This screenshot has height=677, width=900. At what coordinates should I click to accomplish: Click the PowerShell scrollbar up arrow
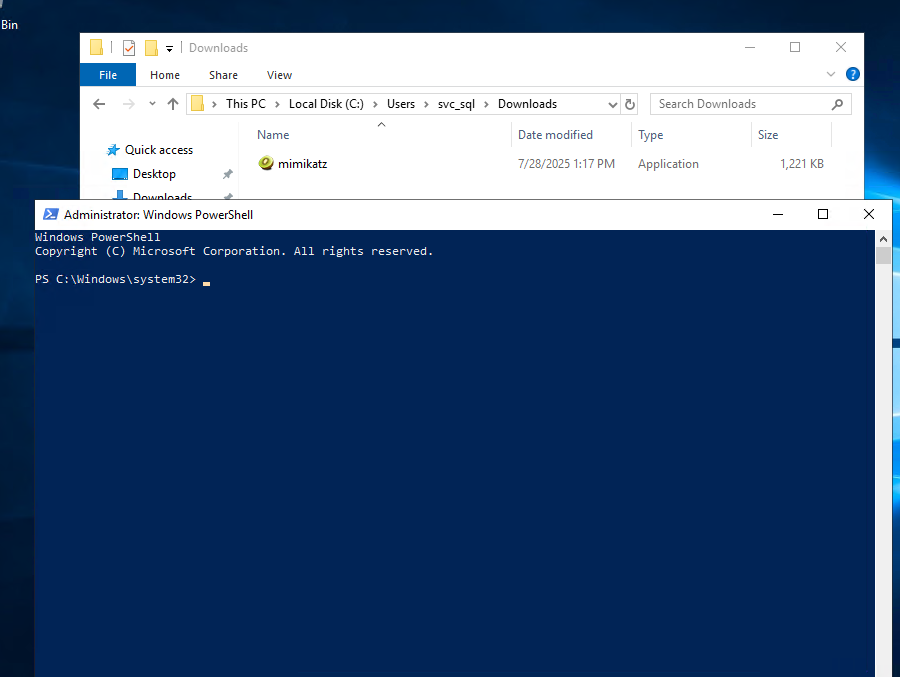[x=883, y=238]
